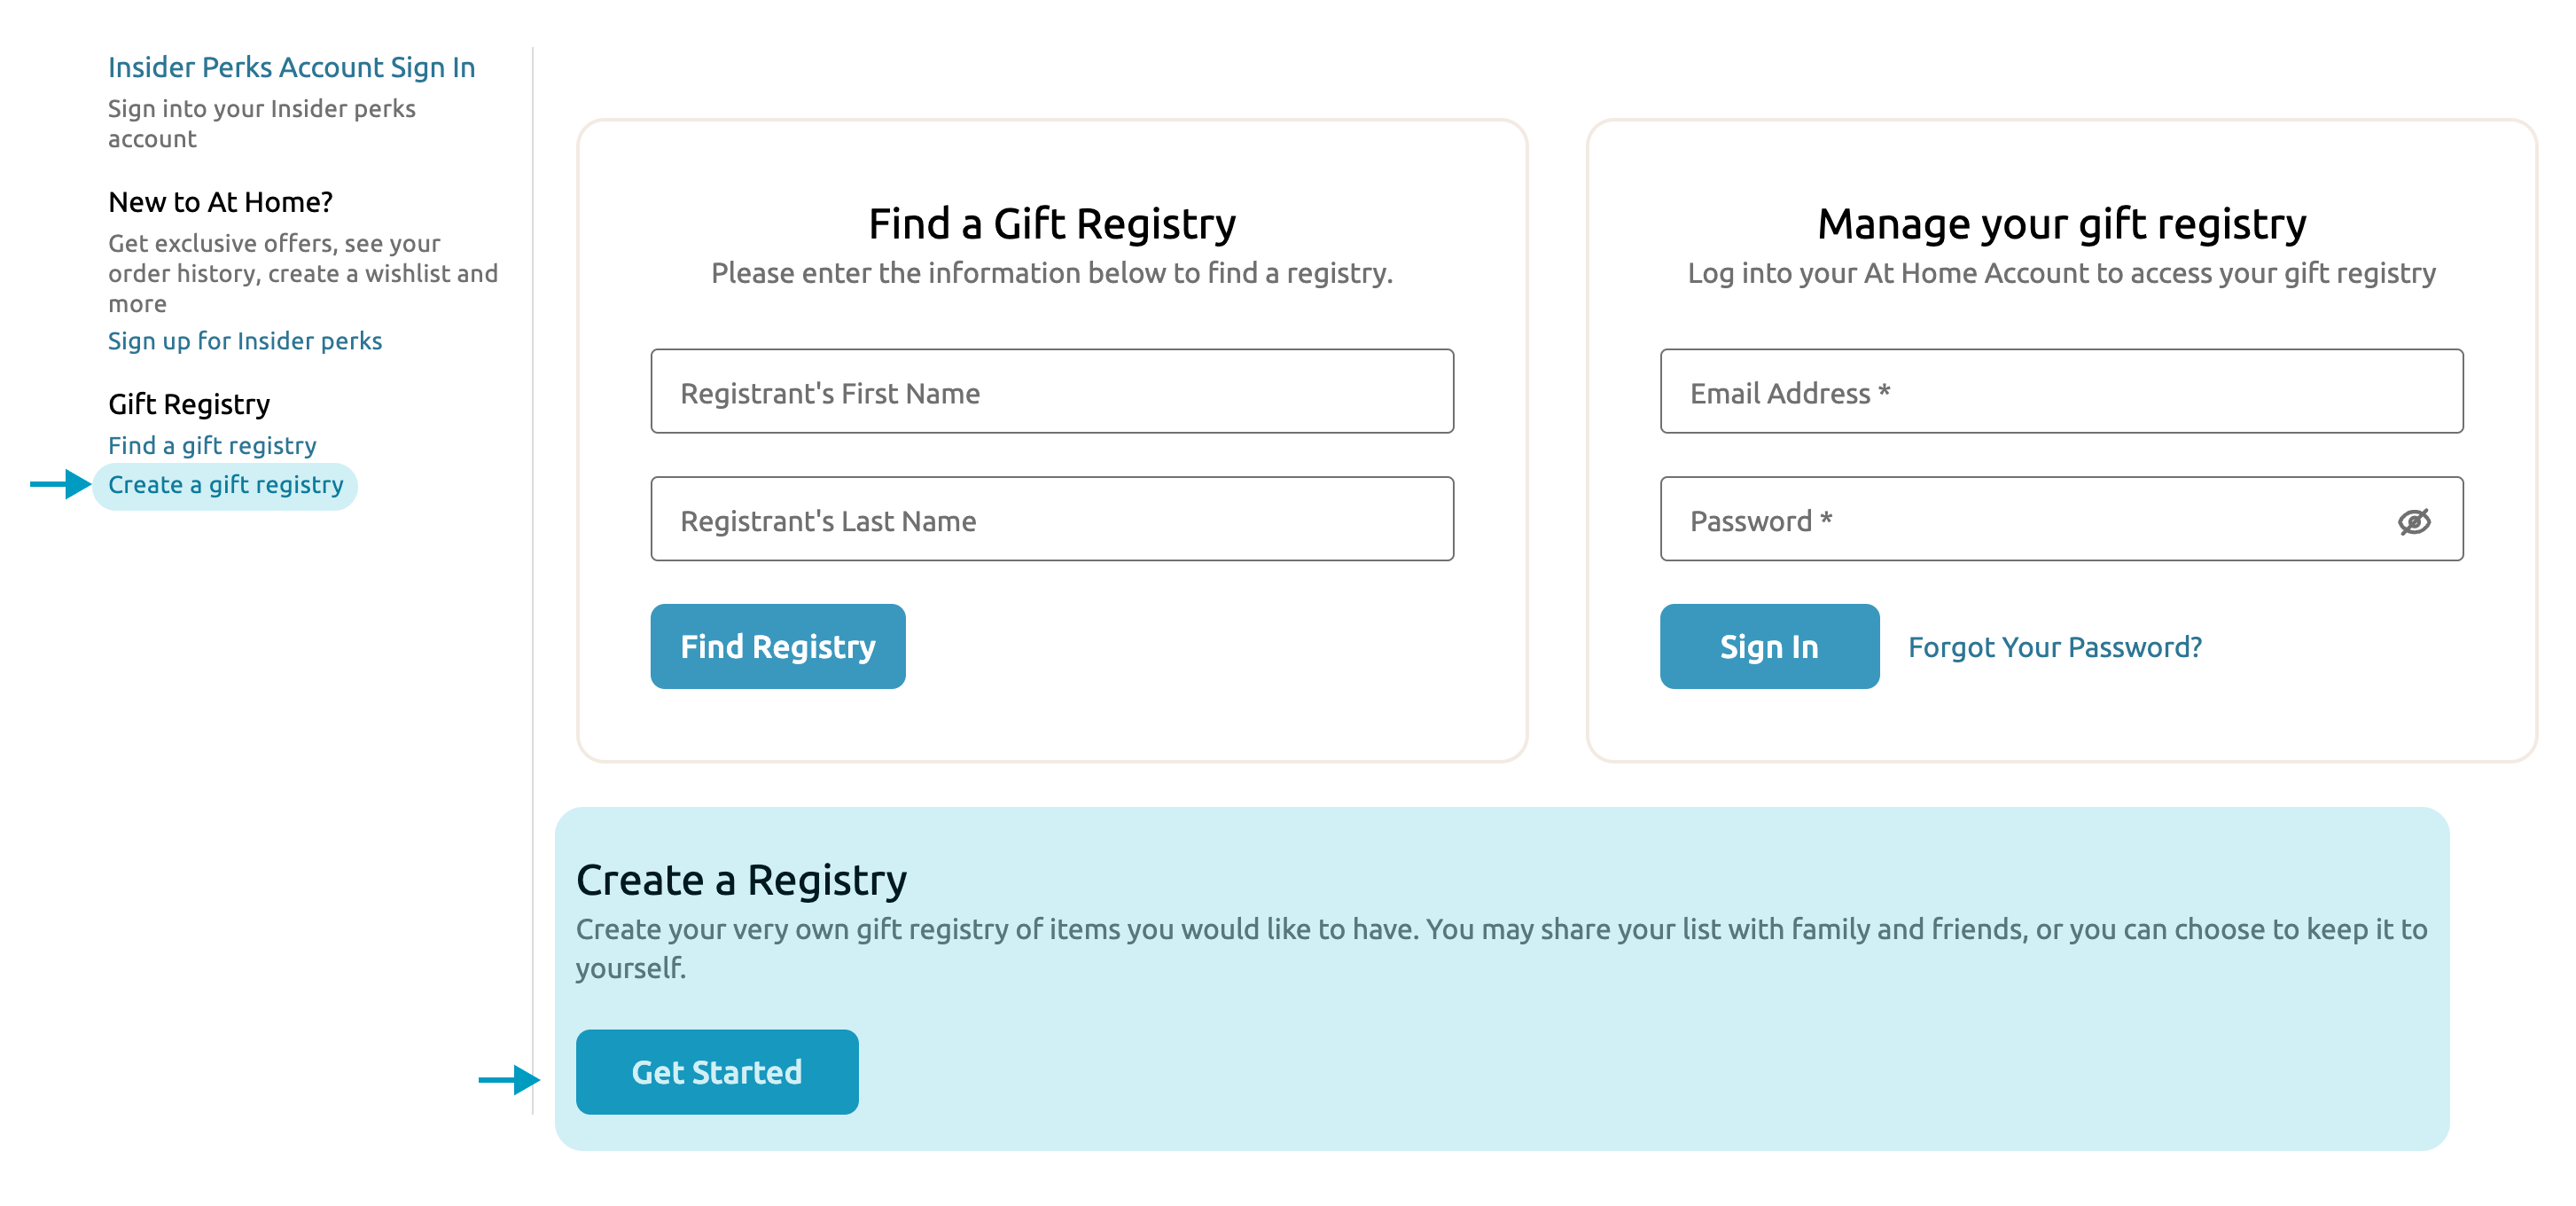The height and width of the screenshot is (1206, 2576).
Task: Click the Email Address field
Action: click(x=2061, y=392)
